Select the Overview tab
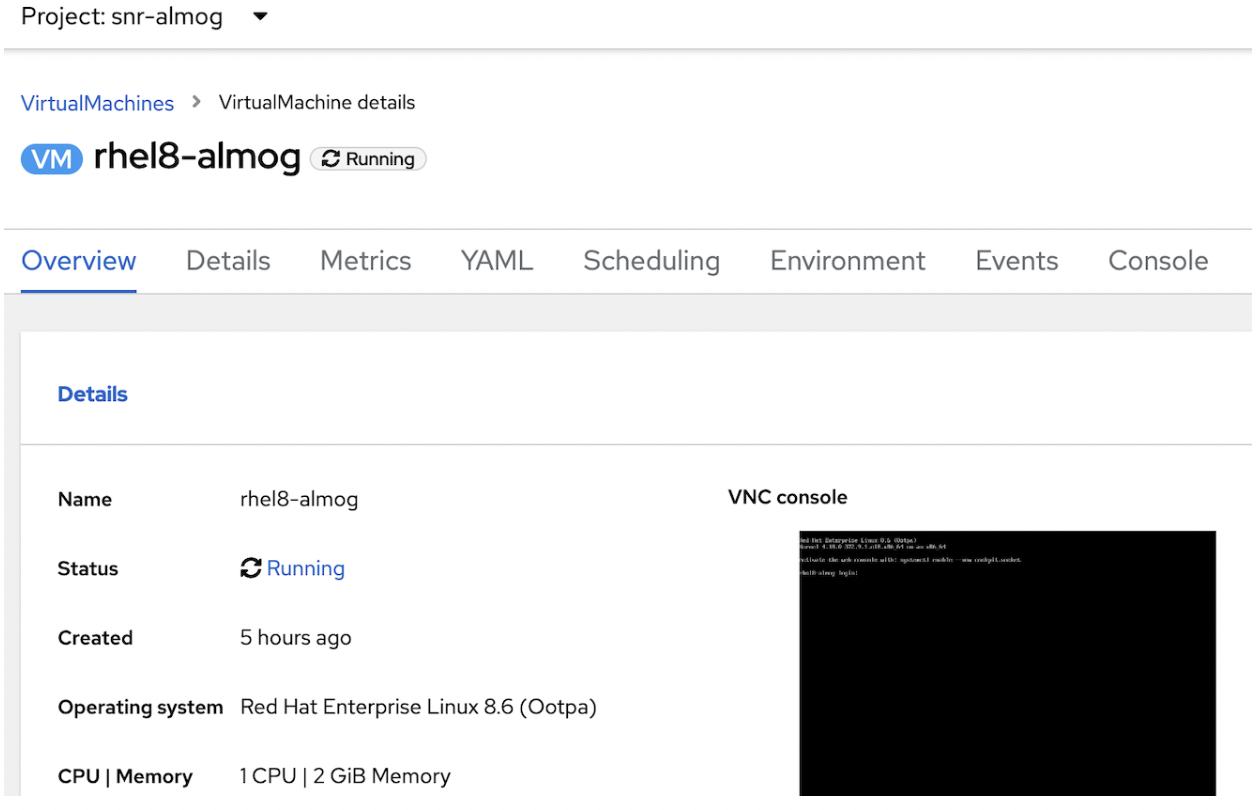This screenshot has width=1258, height=810. pyautogui.click(x=79, y=261)
